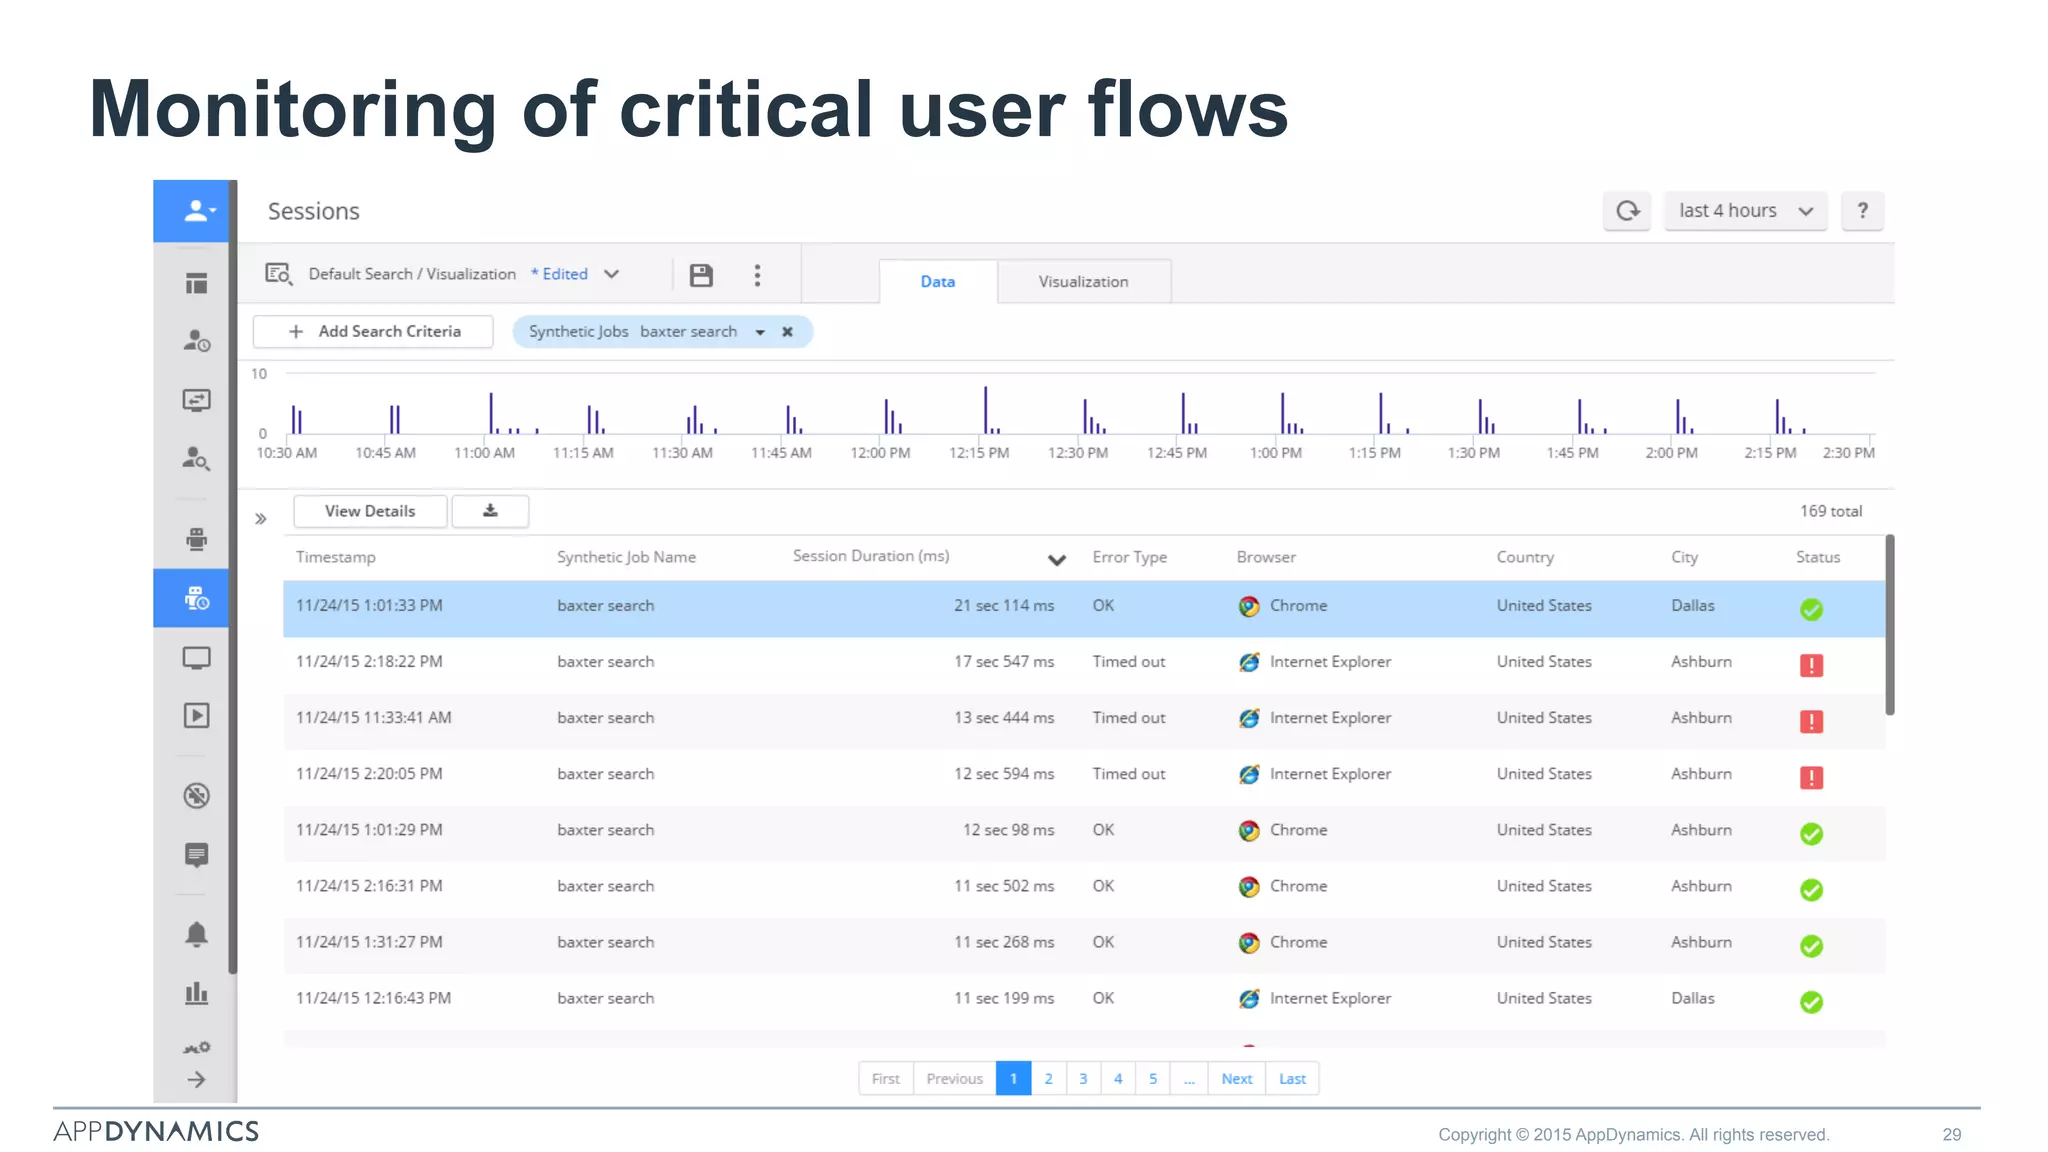Click the green OK status icon for 1:01:33 PM
The height and width of the screenshot is (1152, 2048).
[x=1811, y=609]
